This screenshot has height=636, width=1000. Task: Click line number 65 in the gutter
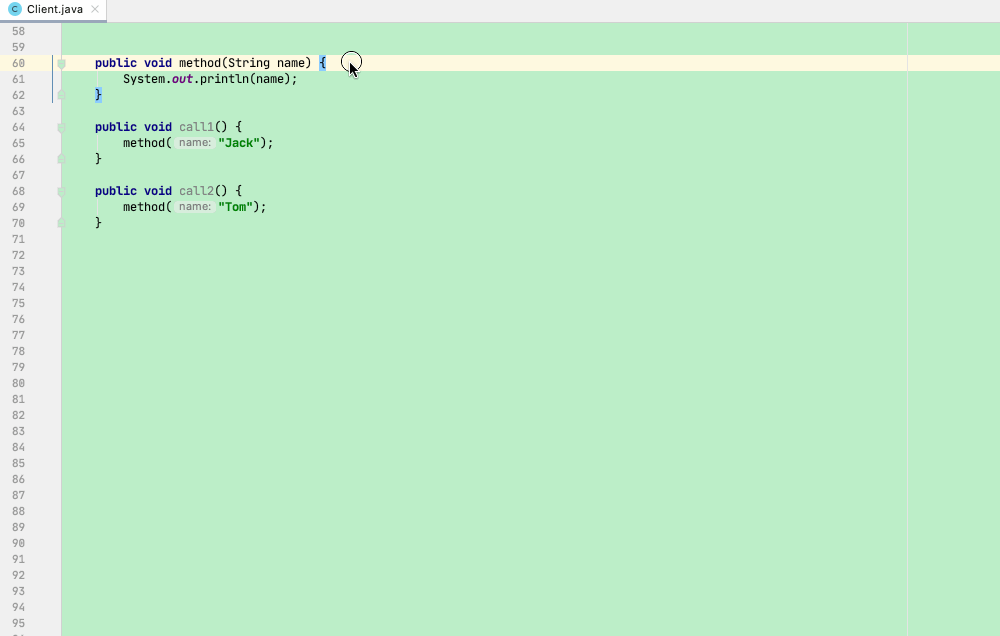click(x=18, y=143)
